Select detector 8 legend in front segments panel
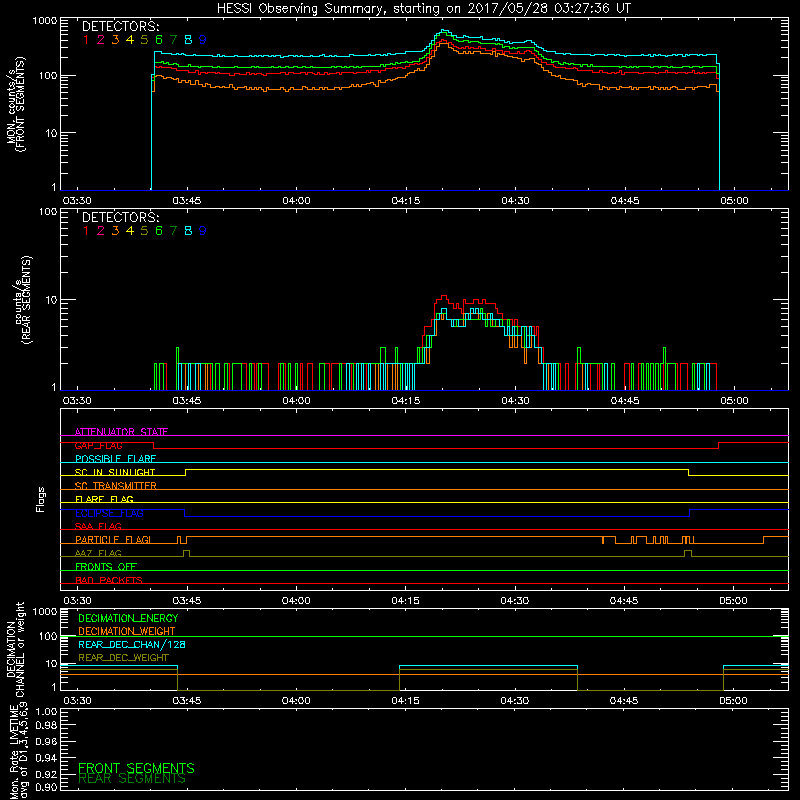 coord(188,40)
